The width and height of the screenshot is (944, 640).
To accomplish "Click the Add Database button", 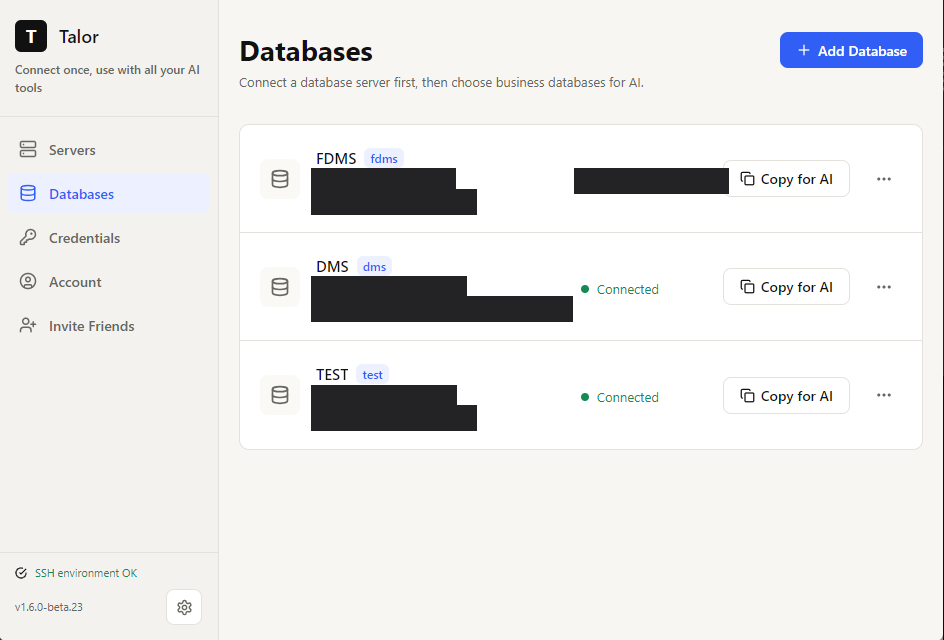I will tap(851, 51).
